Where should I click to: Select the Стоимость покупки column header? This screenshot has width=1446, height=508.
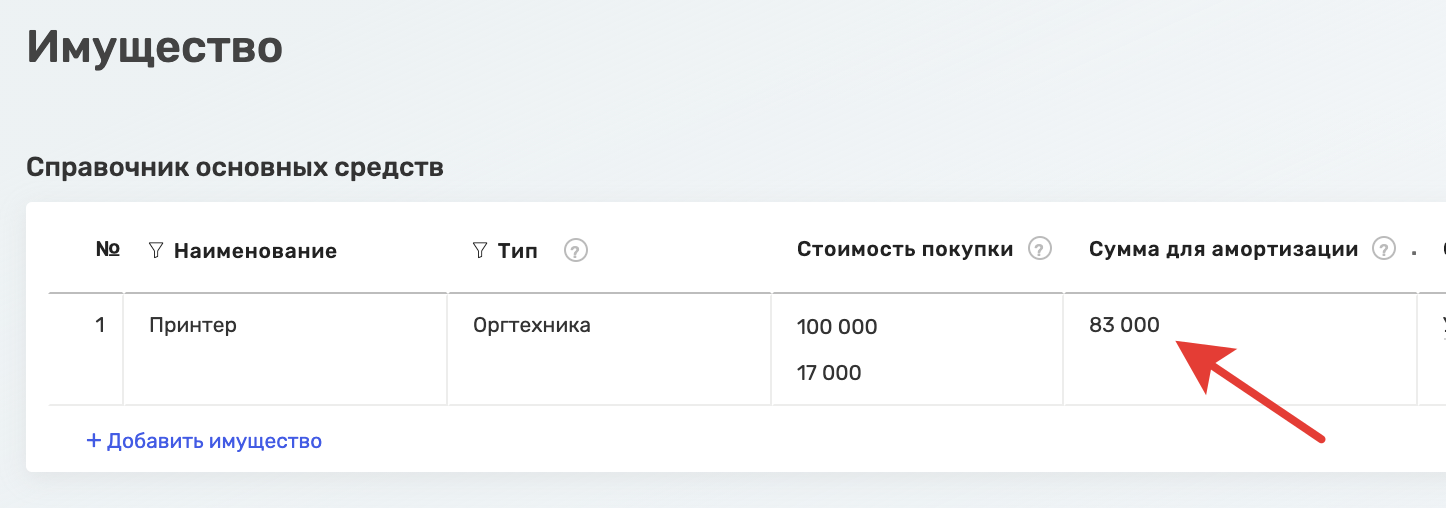click(x=905, y=249)
